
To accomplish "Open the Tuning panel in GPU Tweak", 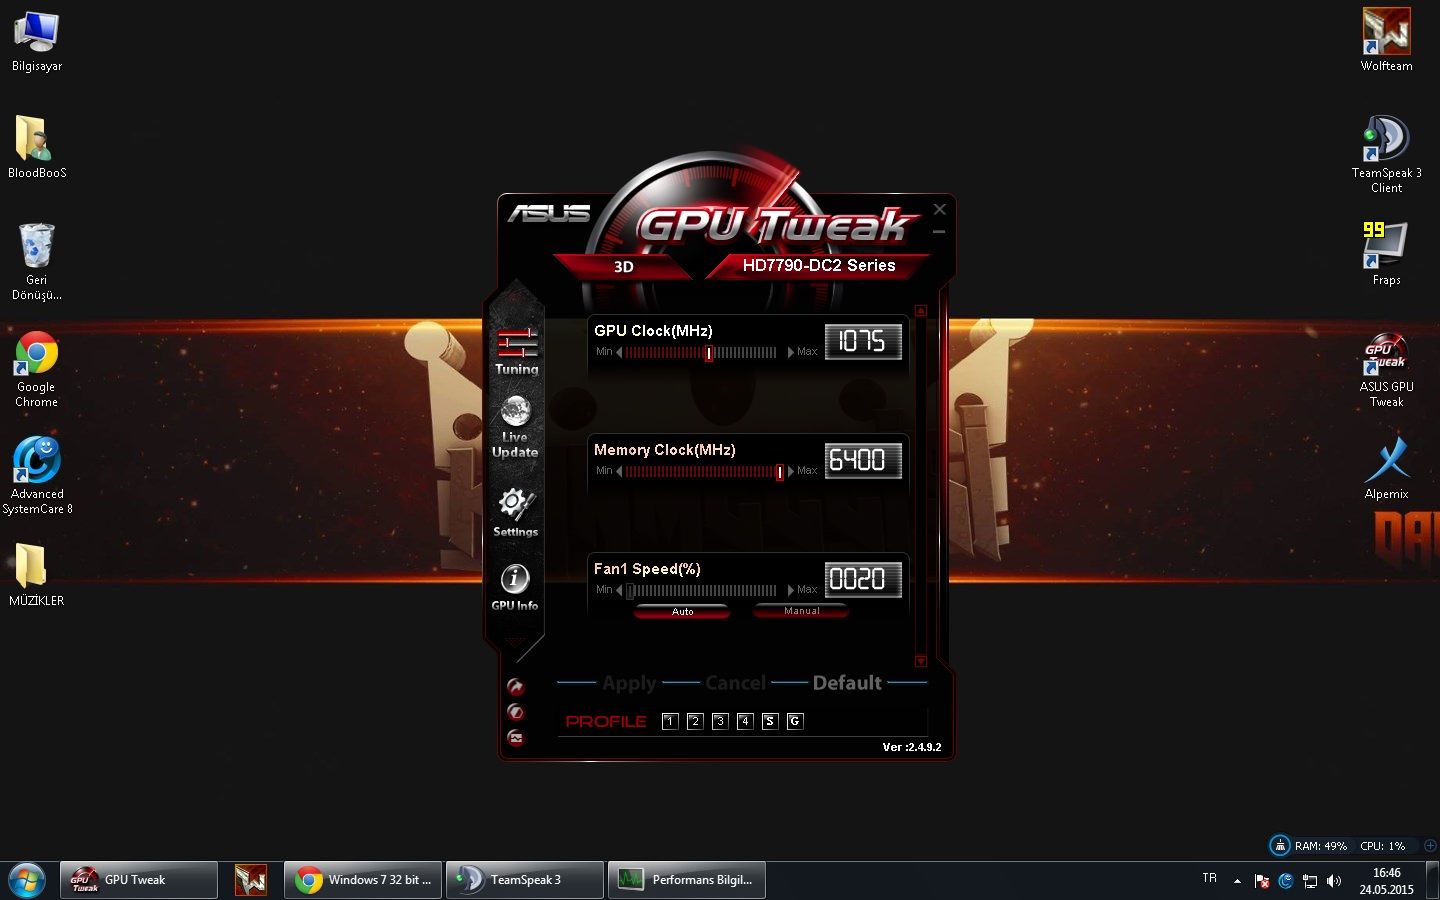I will pyautogui.click(x=517, y=352).
